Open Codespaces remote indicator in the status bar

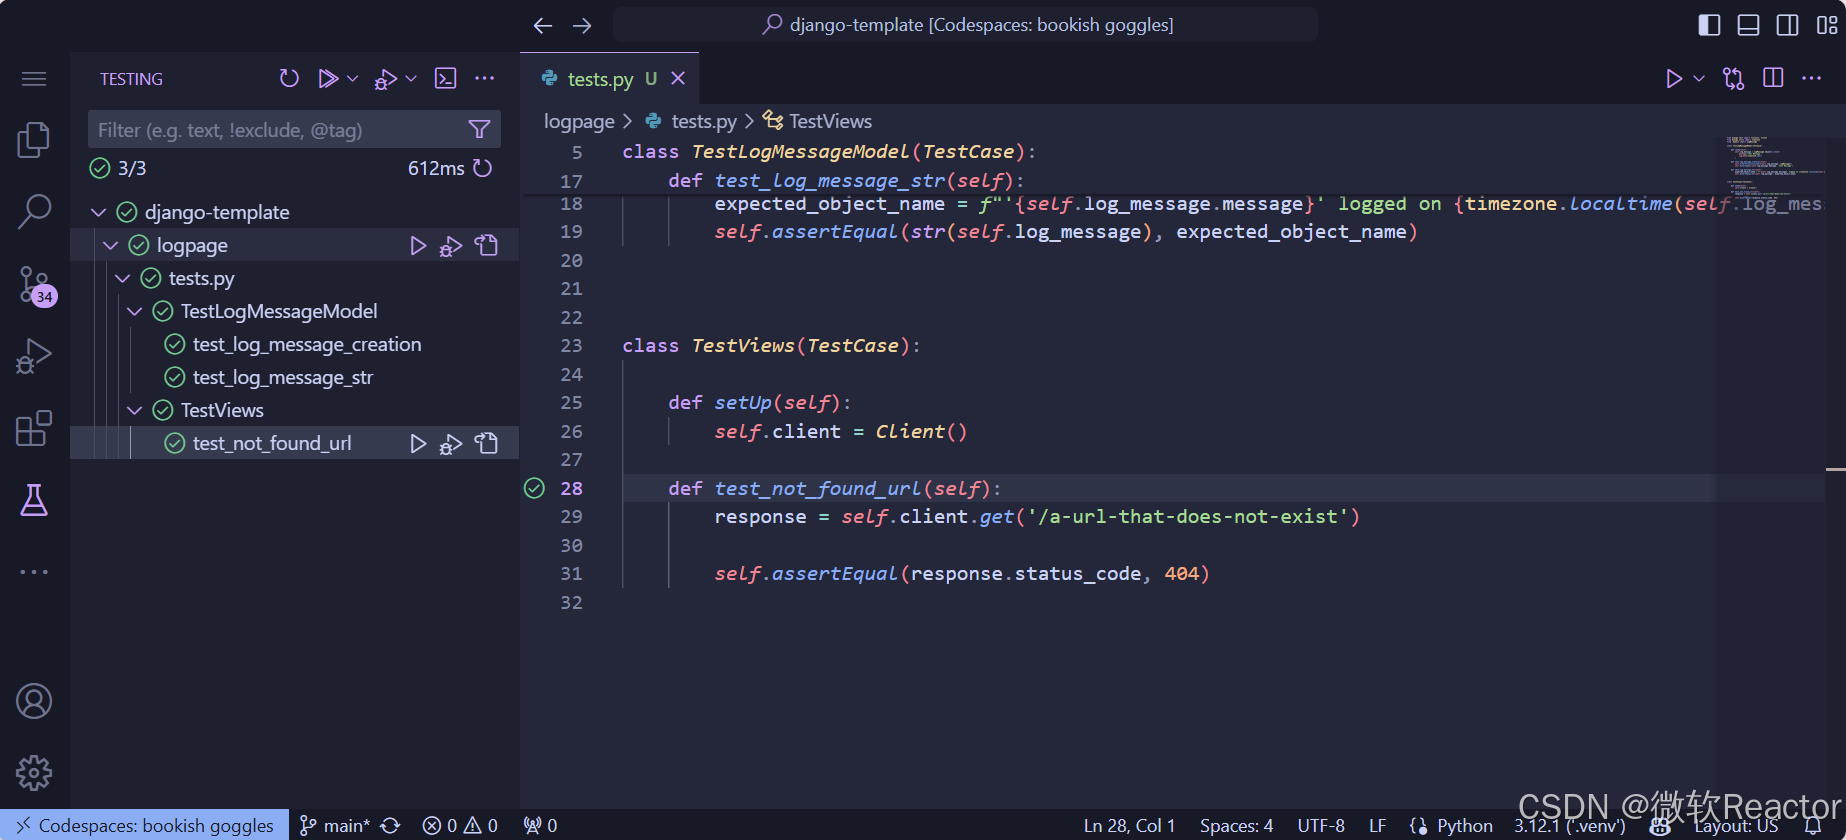(x=145, y=825)
